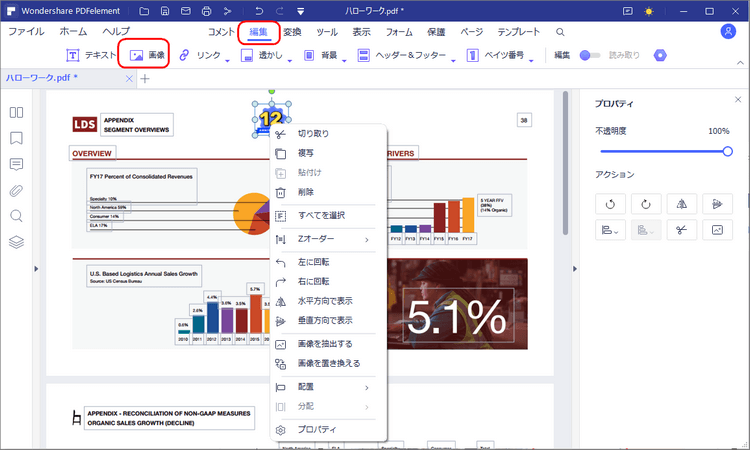Viewport: 750px width, 450px height.
Task: Open the attachments paperclip panel
Action: point(16,190)
